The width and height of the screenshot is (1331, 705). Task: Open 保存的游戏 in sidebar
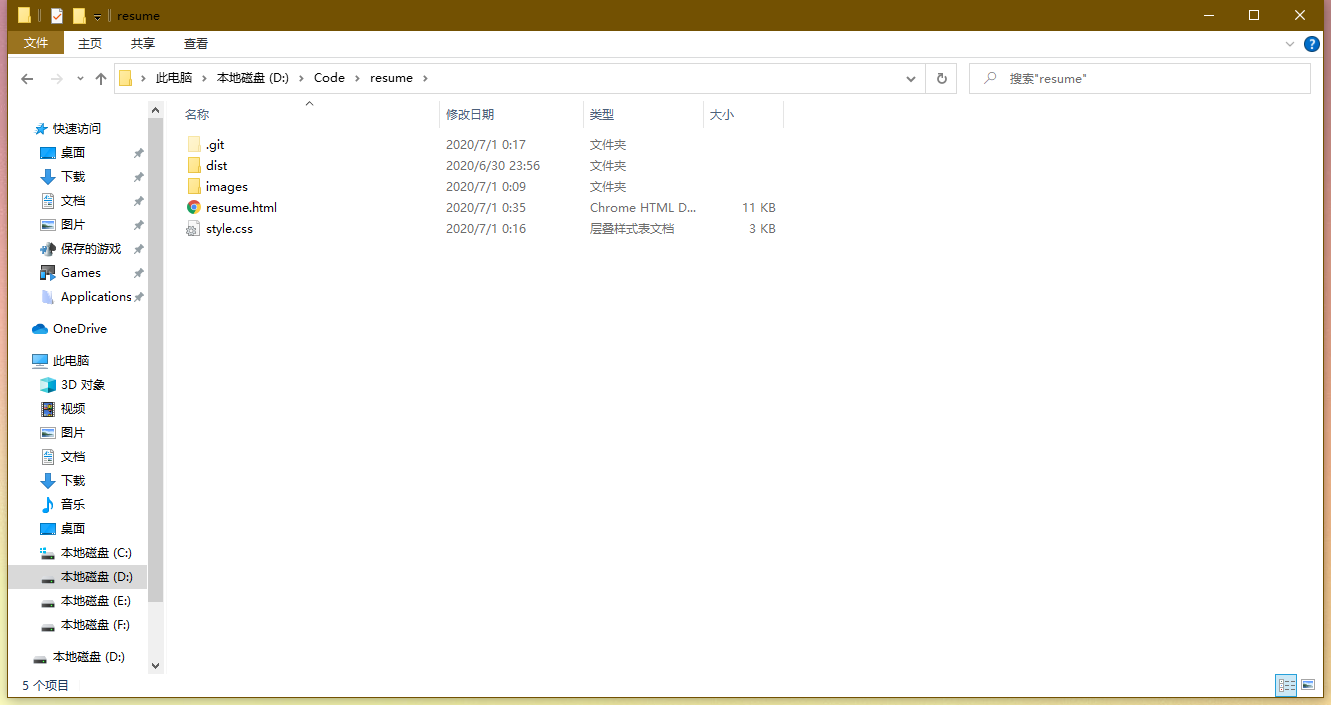point(90,249)
